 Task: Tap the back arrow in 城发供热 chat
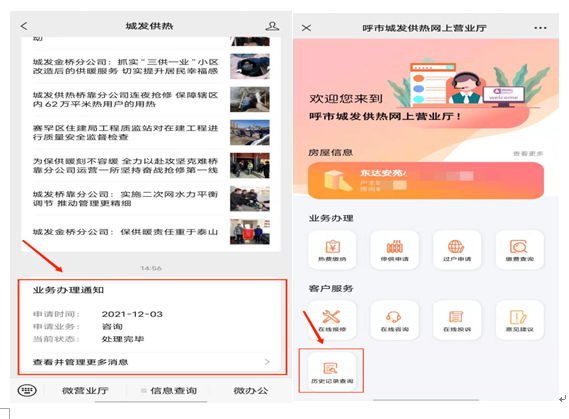tap(24, 26)
